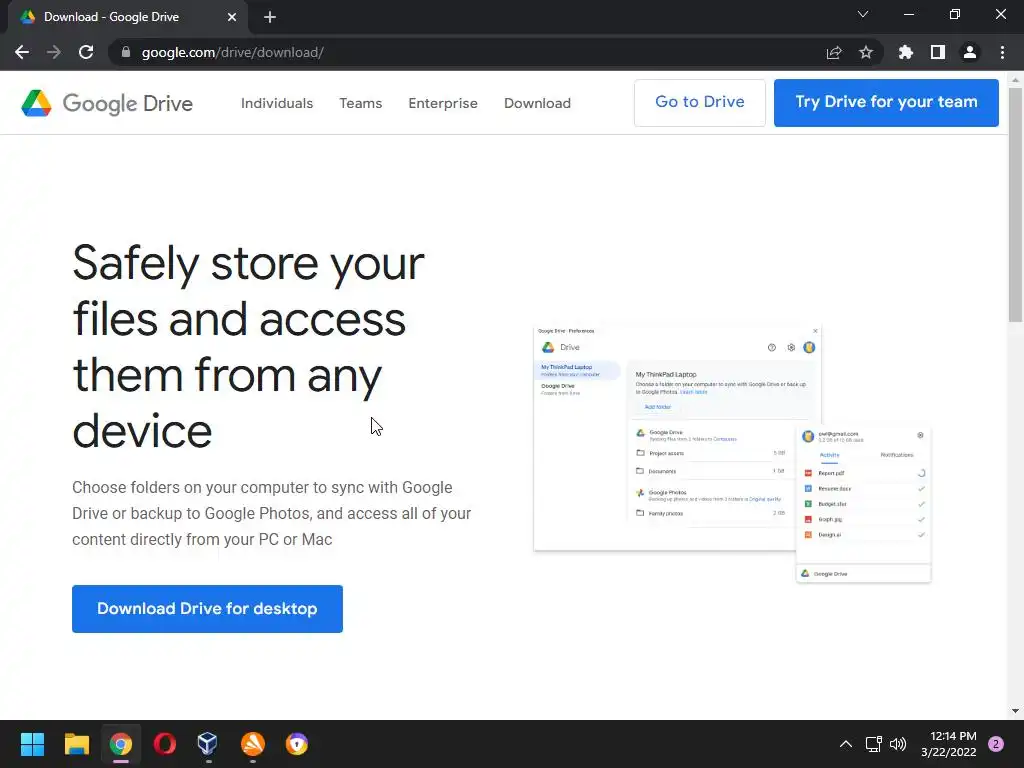
Task: Click Try Drive for your team
Action: [886, 103]
